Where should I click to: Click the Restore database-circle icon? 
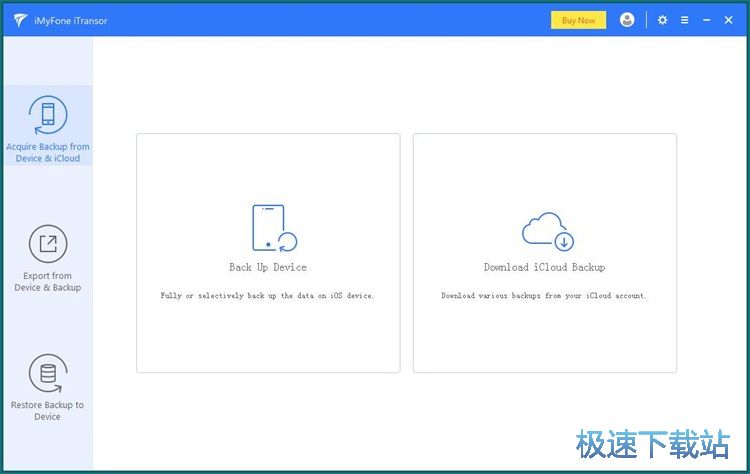[48, 374]
